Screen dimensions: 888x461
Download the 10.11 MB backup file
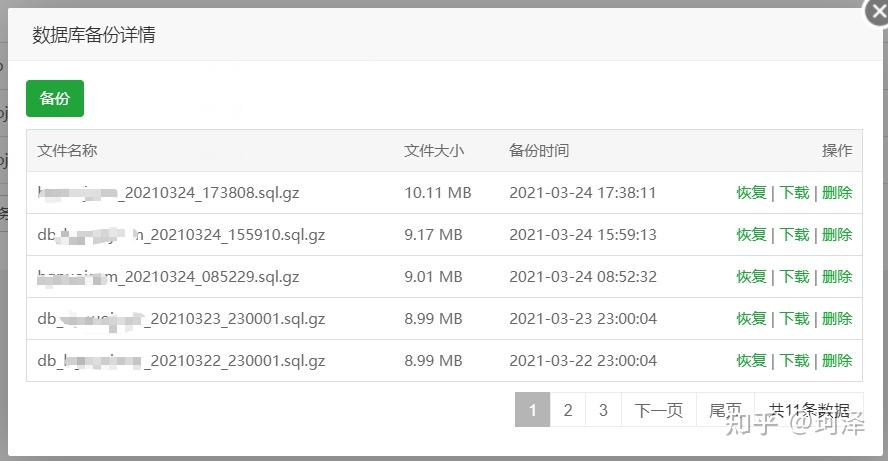tap(794, 193)
